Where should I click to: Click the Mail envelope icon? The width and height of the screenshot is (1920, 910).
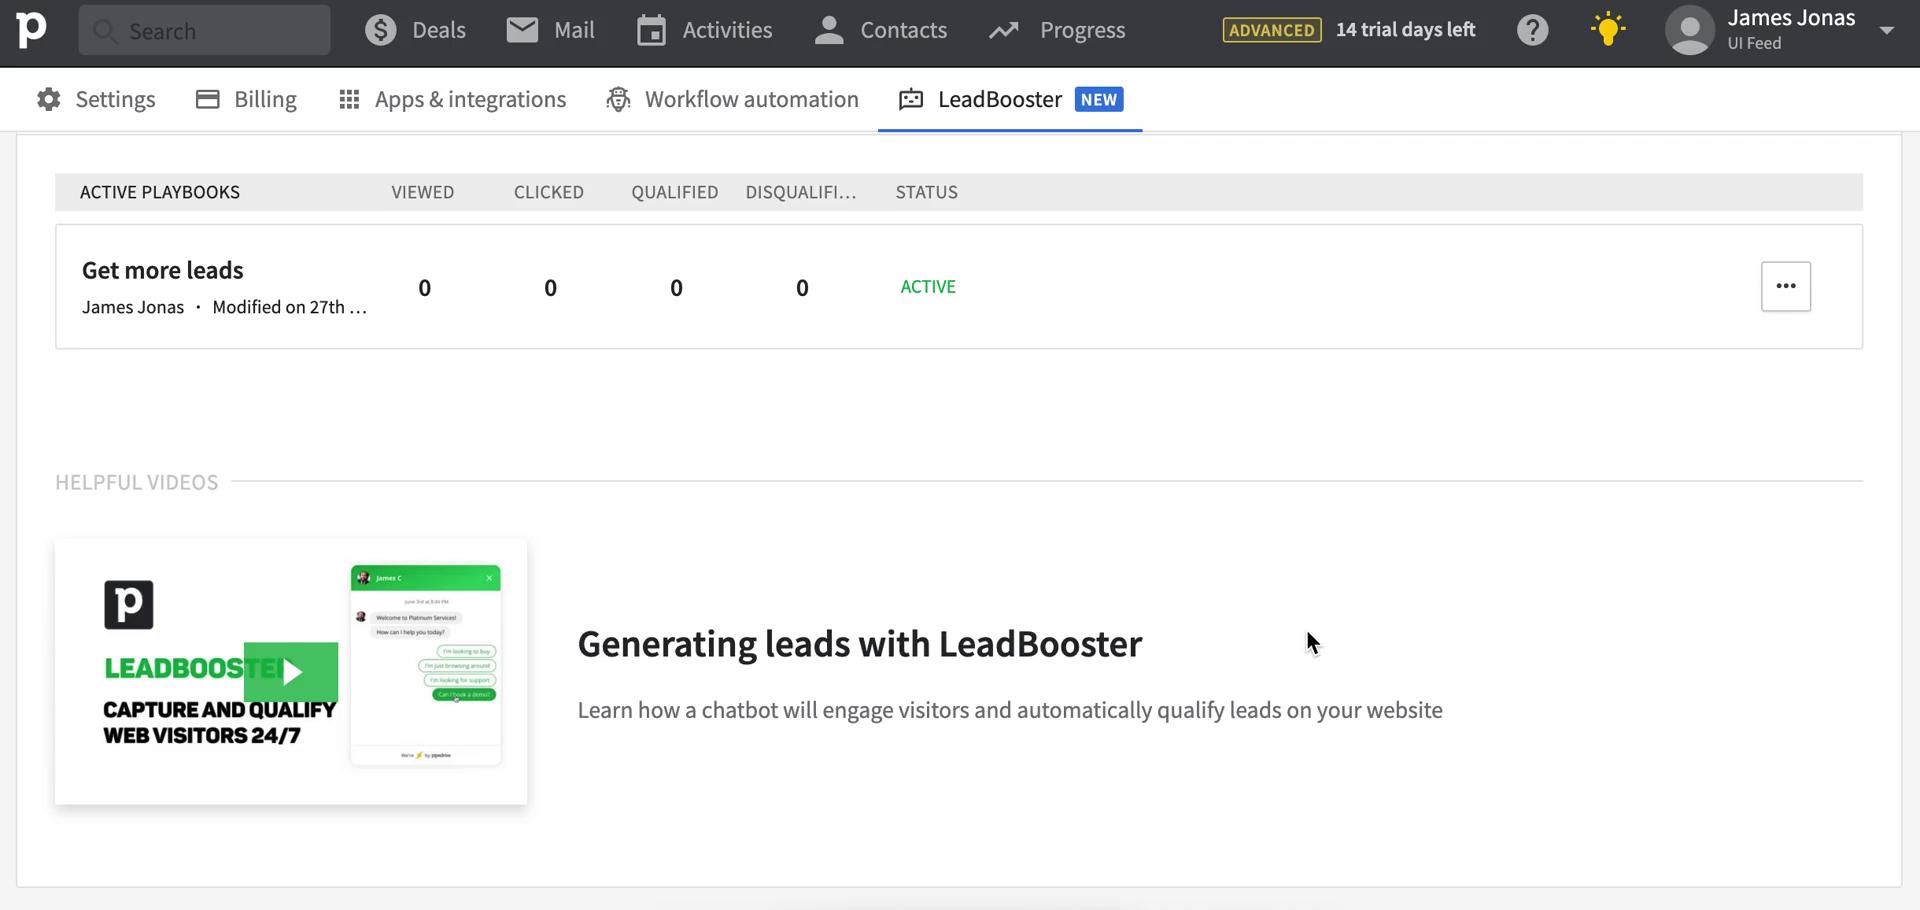(522, 30)
